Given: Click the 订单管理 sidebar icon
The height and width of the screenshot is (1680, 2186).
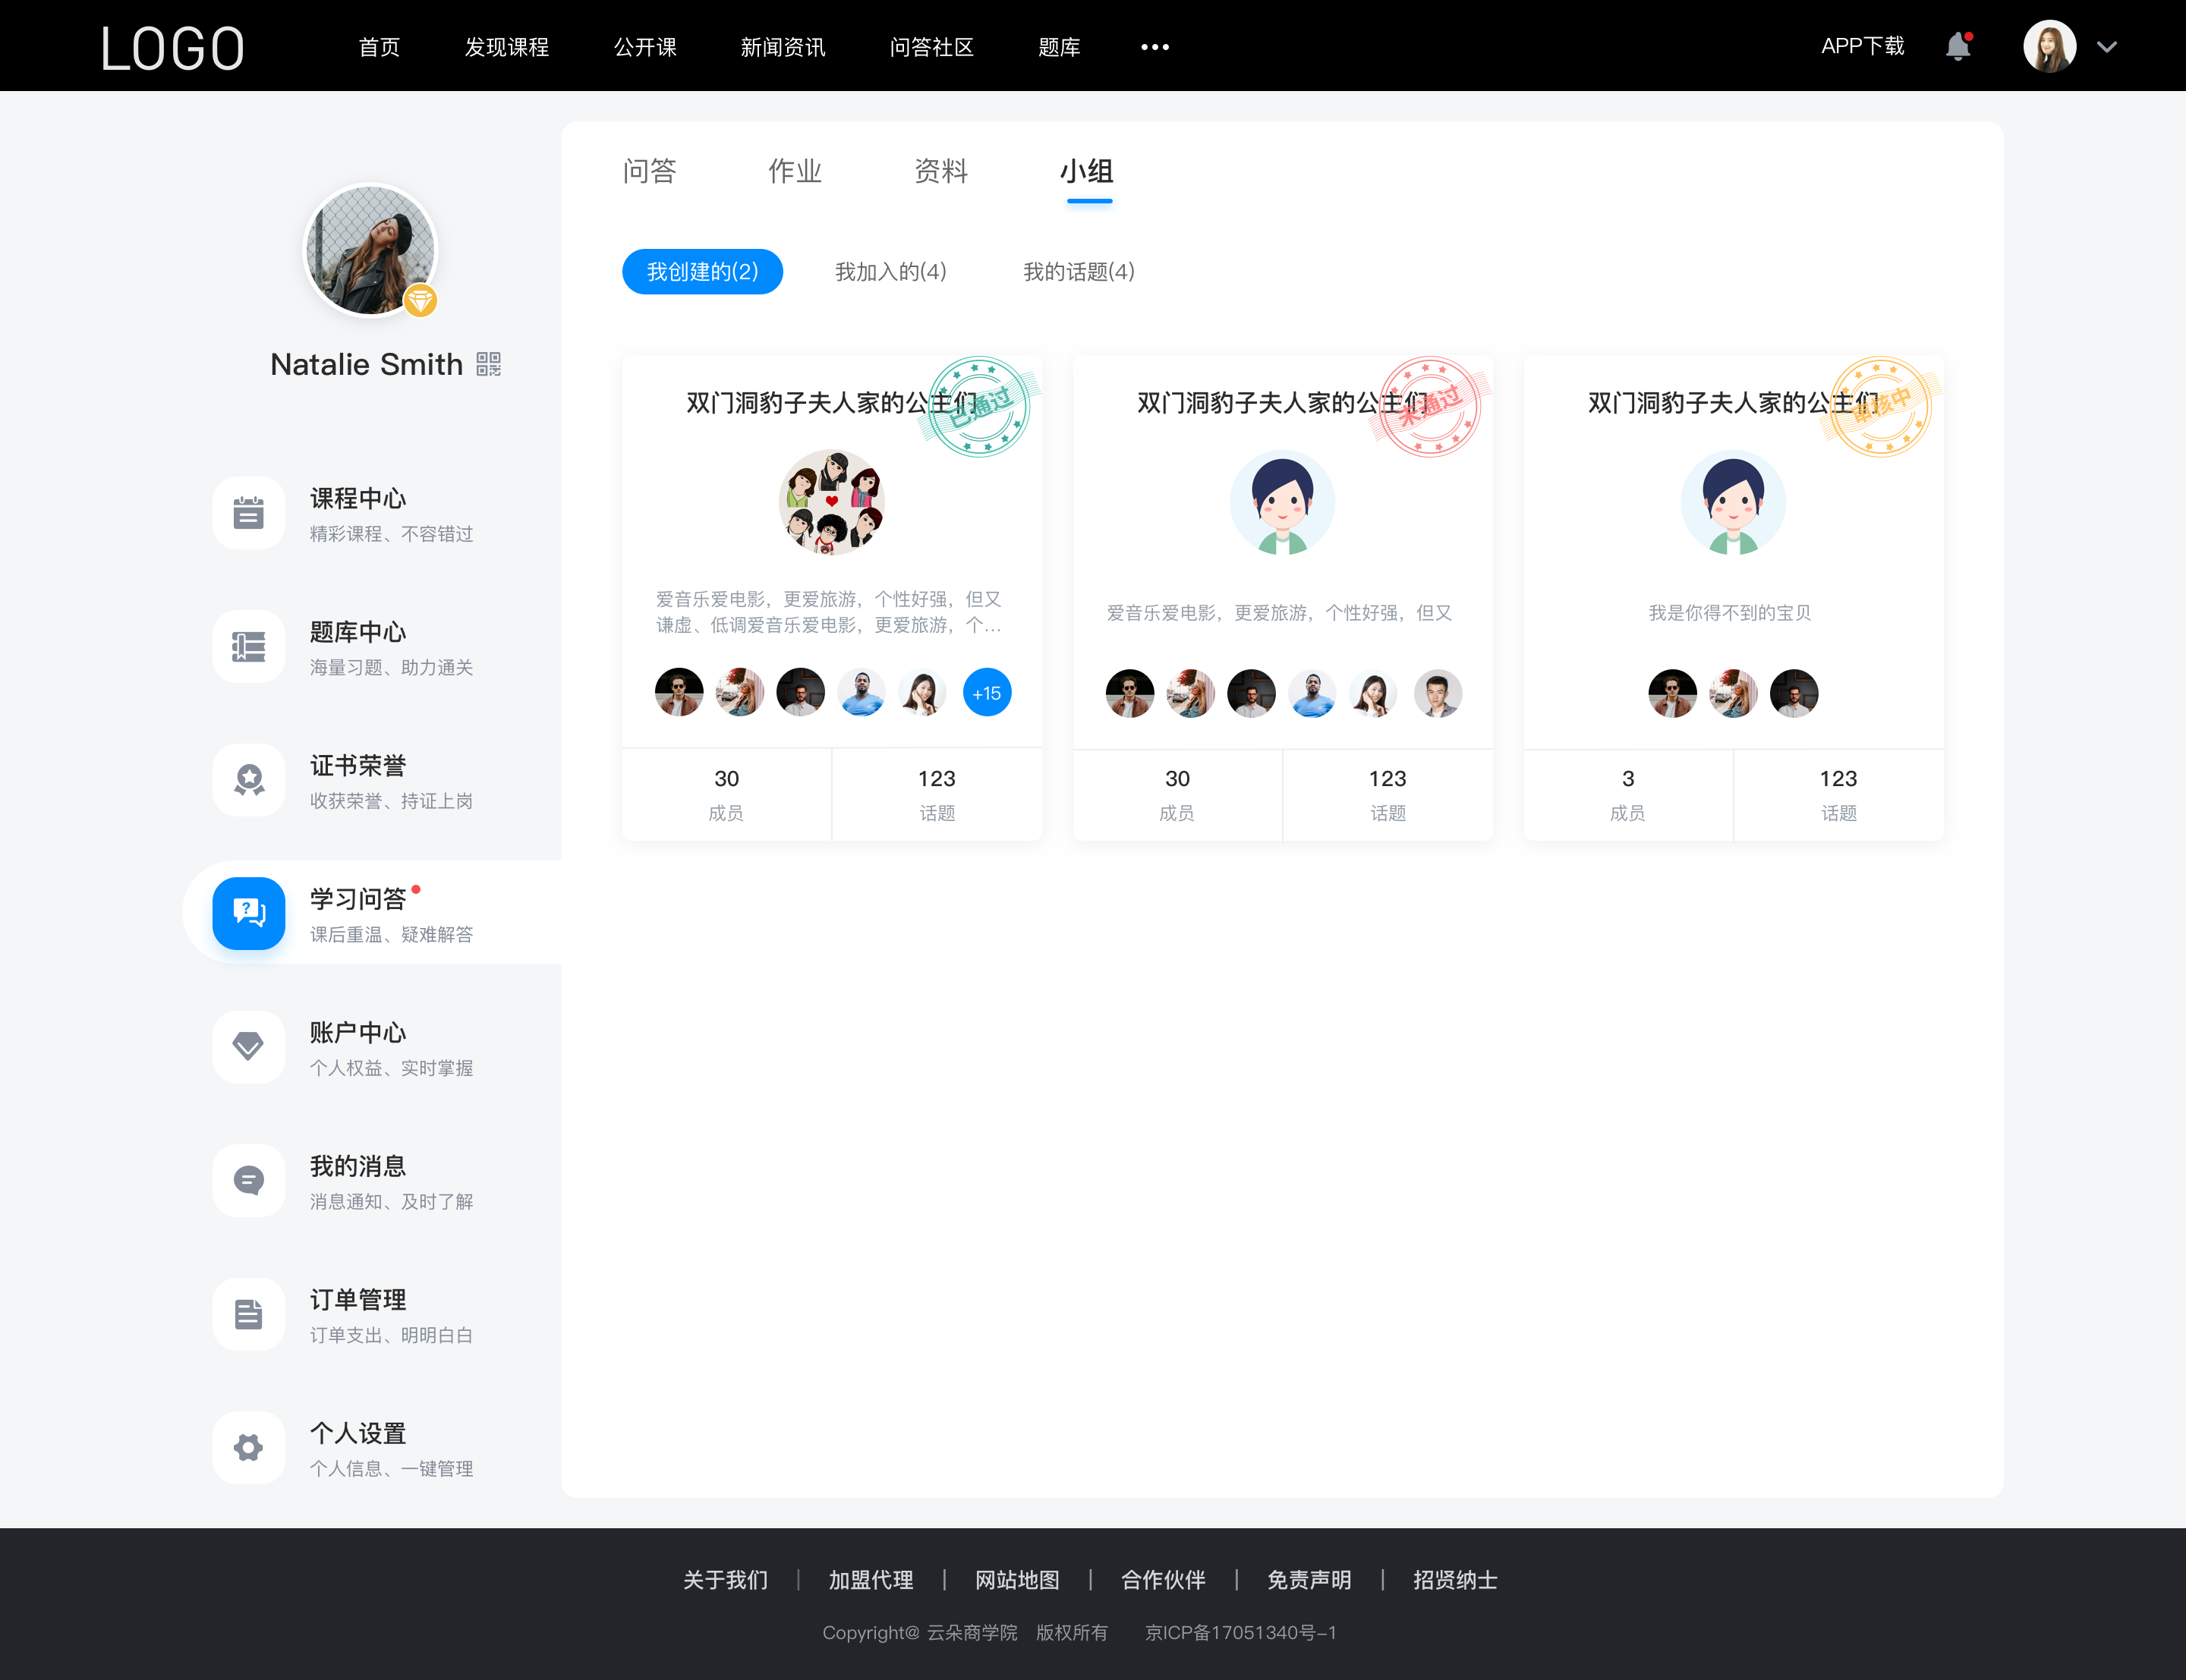Looking at the screenshot, I should coord(247,1317).
